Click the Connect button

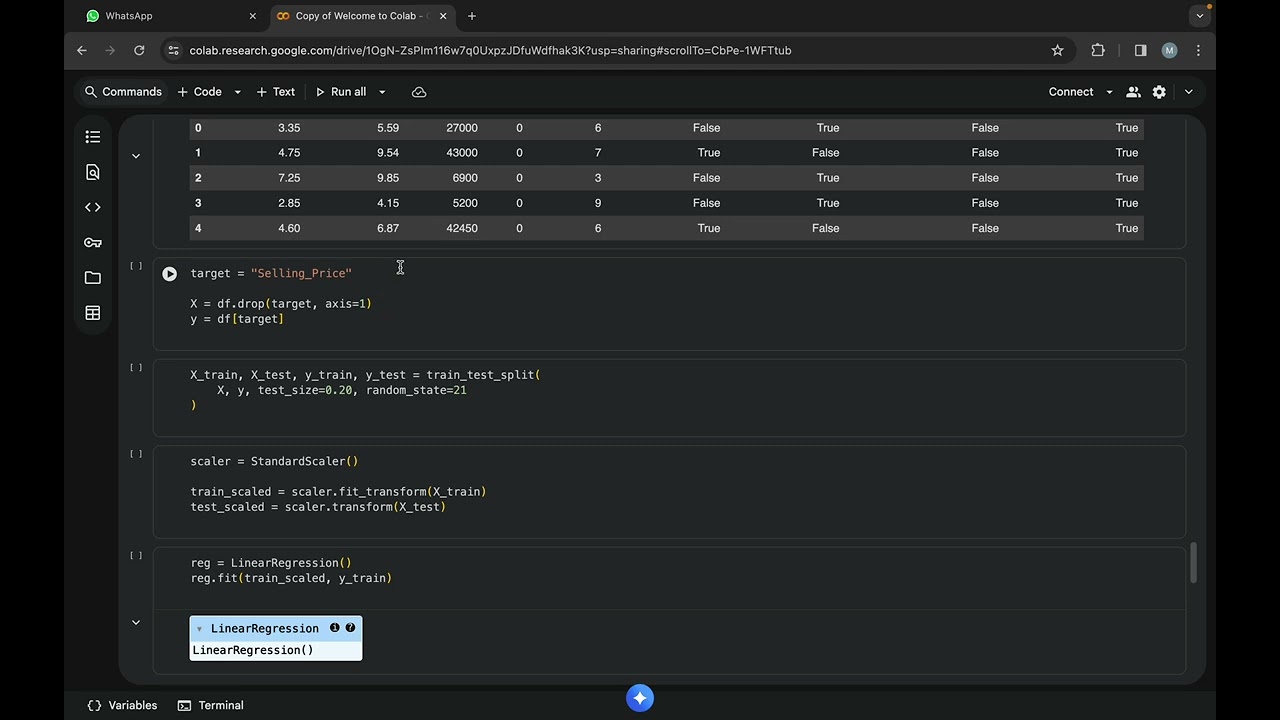pos(1071,92)
